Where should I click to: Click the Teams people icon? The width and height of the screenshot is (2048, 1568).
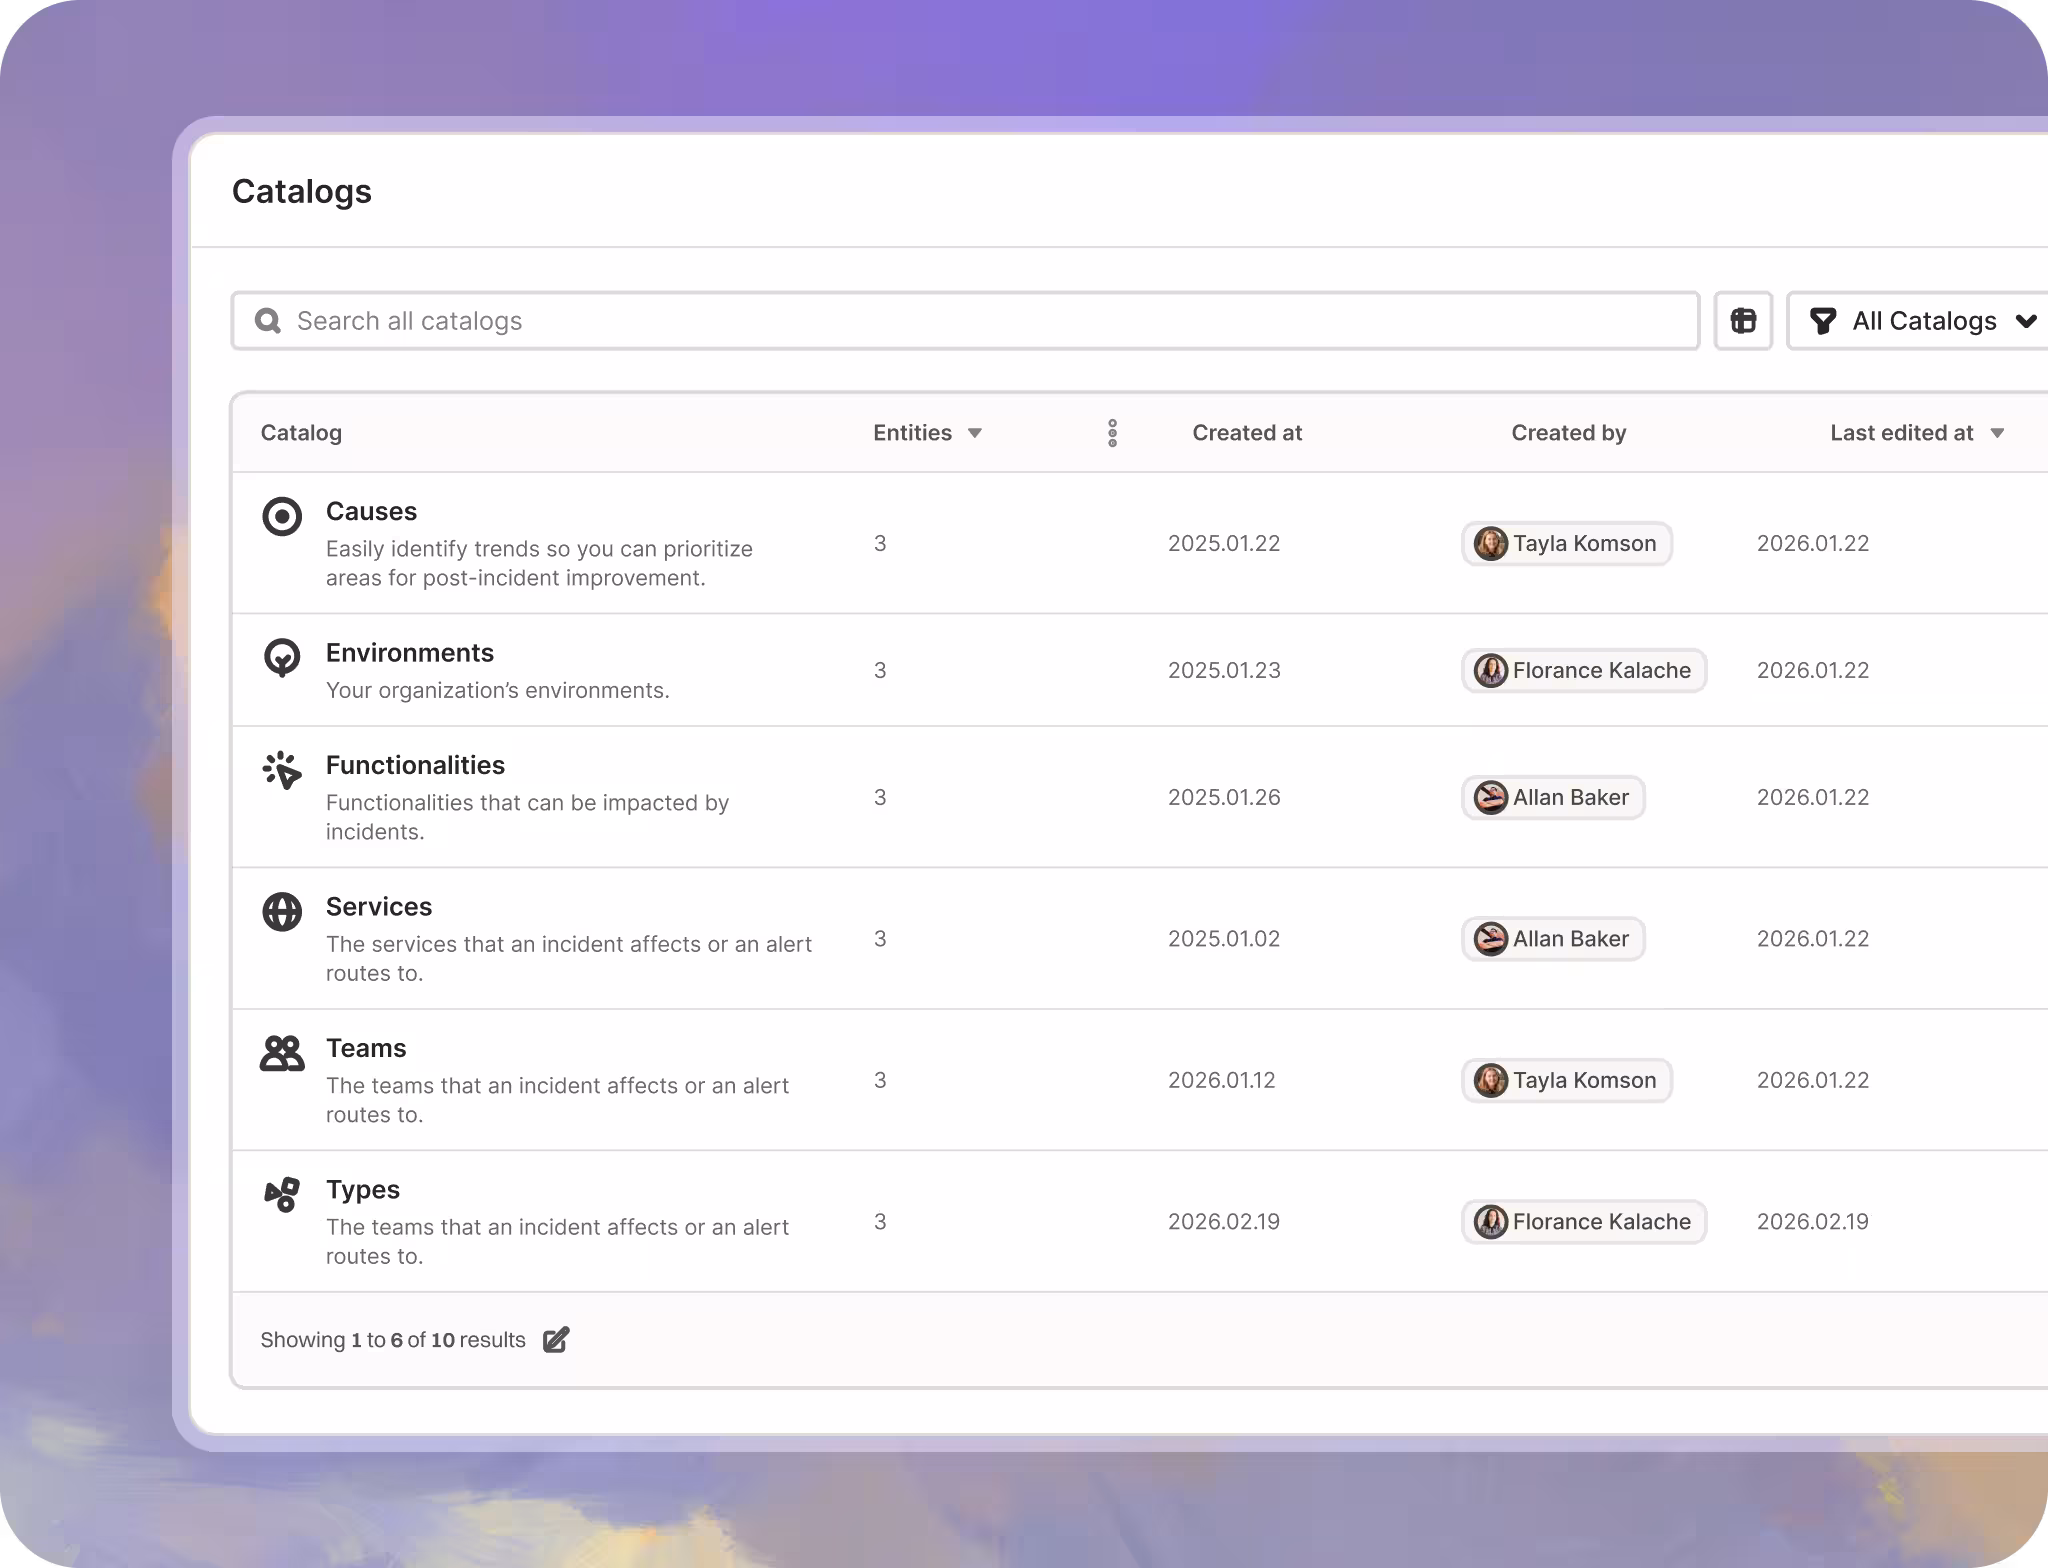282,1054
